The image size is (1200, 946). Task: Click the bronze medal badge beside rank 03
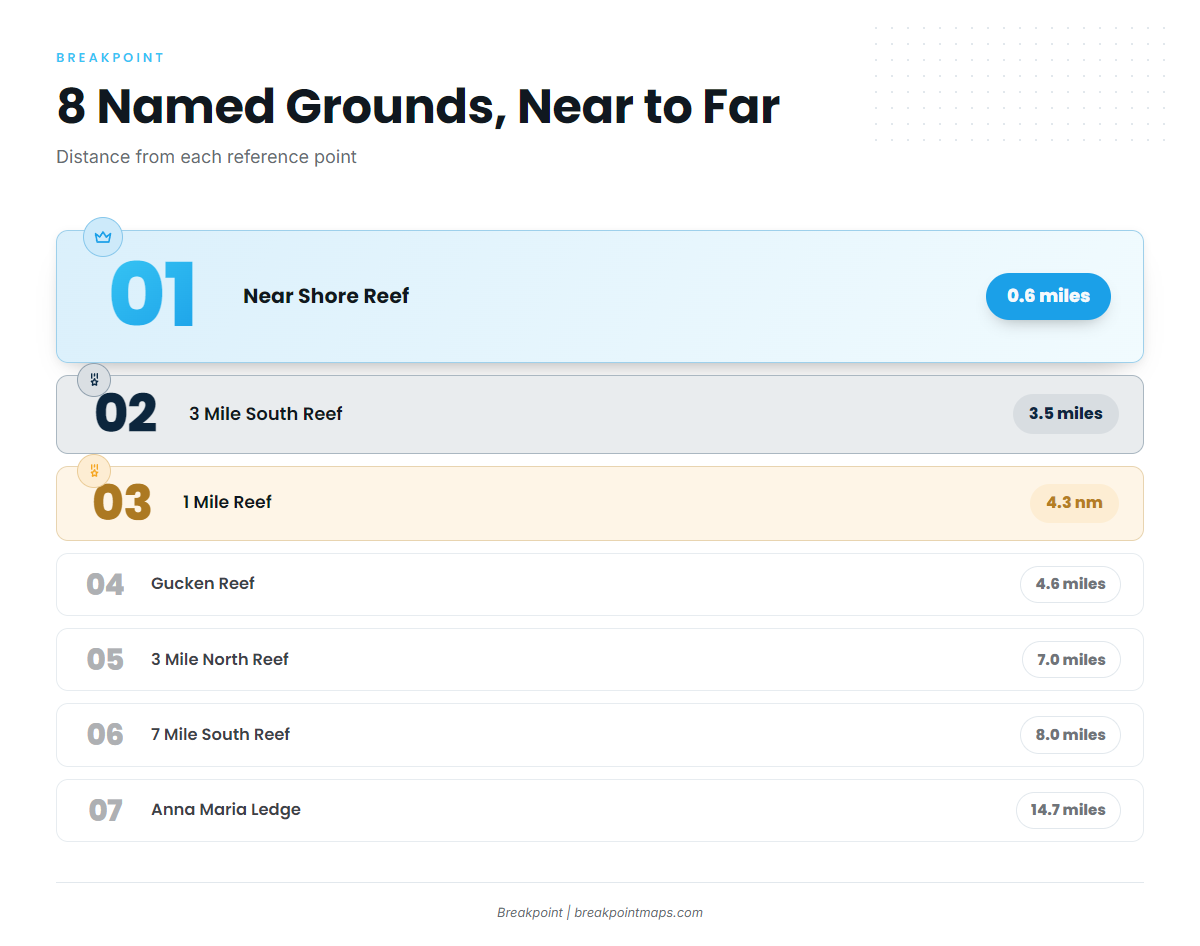pos(94,470)
